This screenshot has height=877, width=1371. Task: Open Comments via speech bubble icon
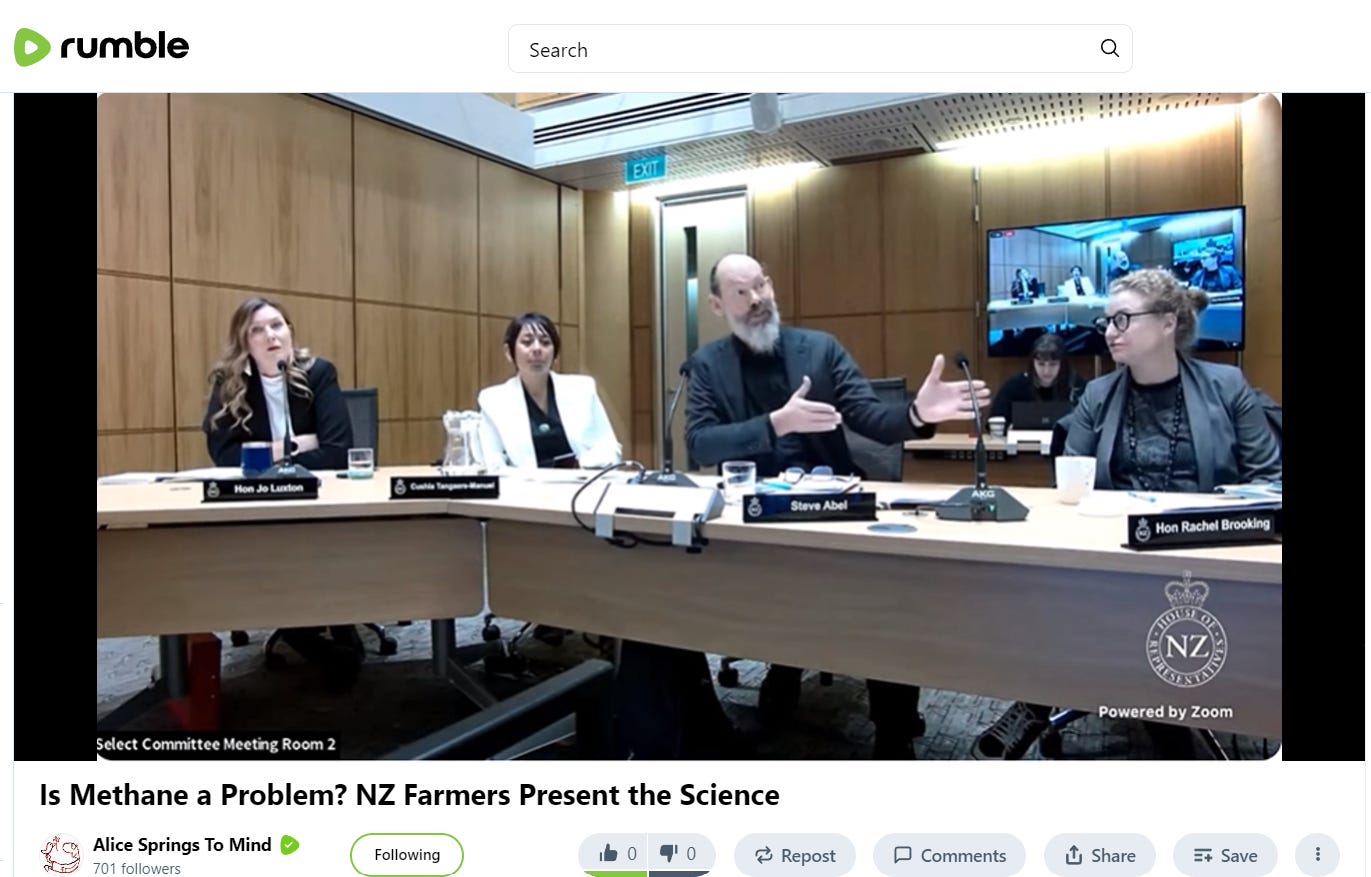(x=902, y=855)
